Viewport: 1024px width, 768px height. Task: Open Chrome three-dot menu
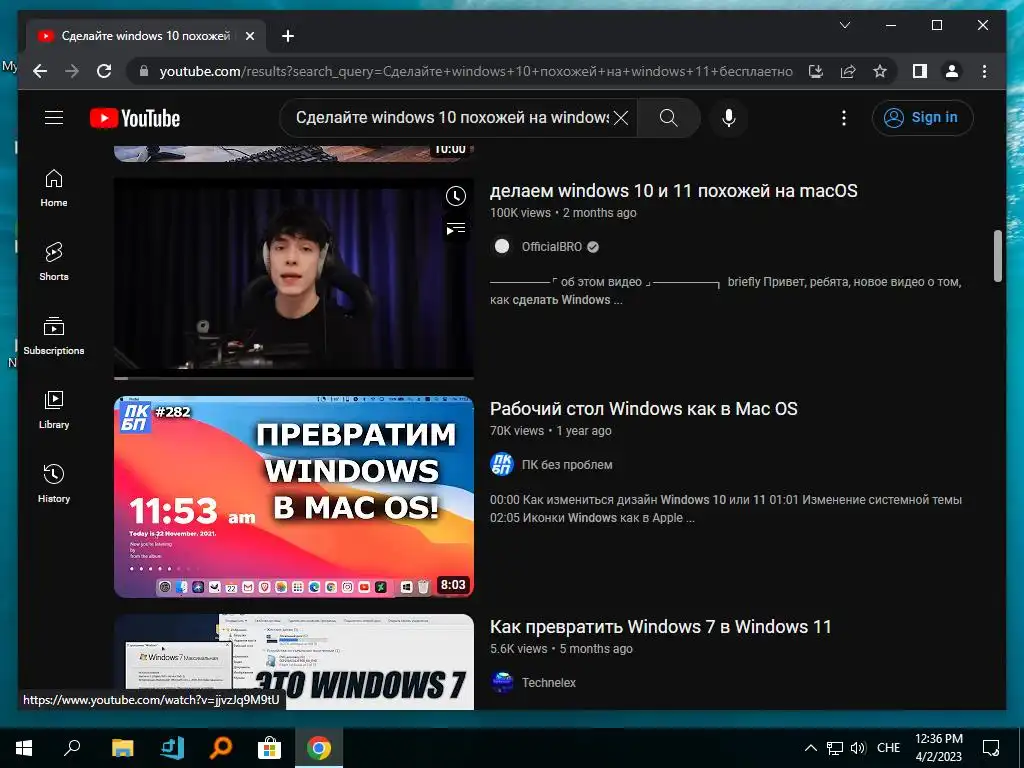pos(984,71)
